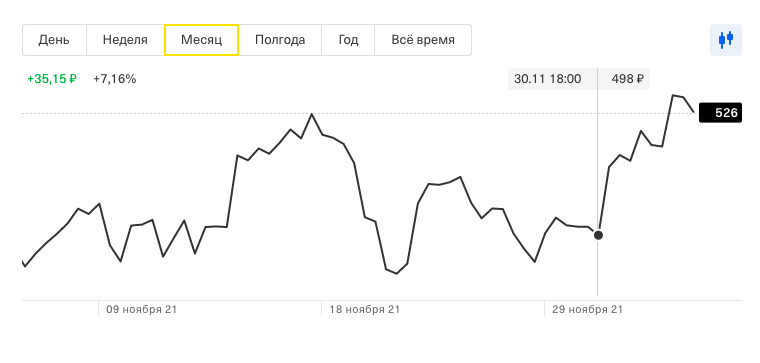Click the data point dot on chart

[598, 235]
